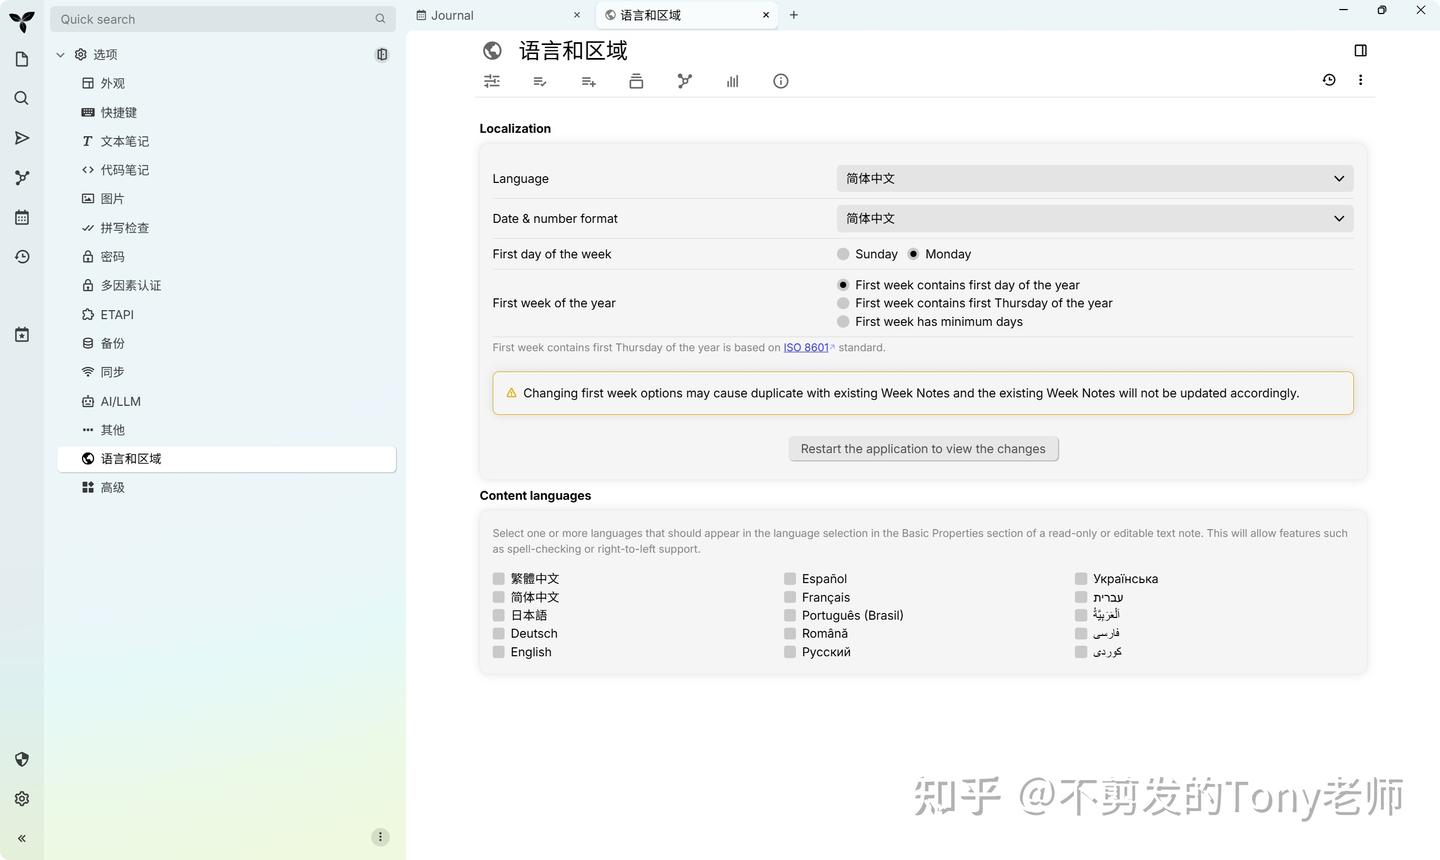The height and width of the screenshot is (860, 1440).
Task: Open the Language dropdown
Action: (1094, 178)
